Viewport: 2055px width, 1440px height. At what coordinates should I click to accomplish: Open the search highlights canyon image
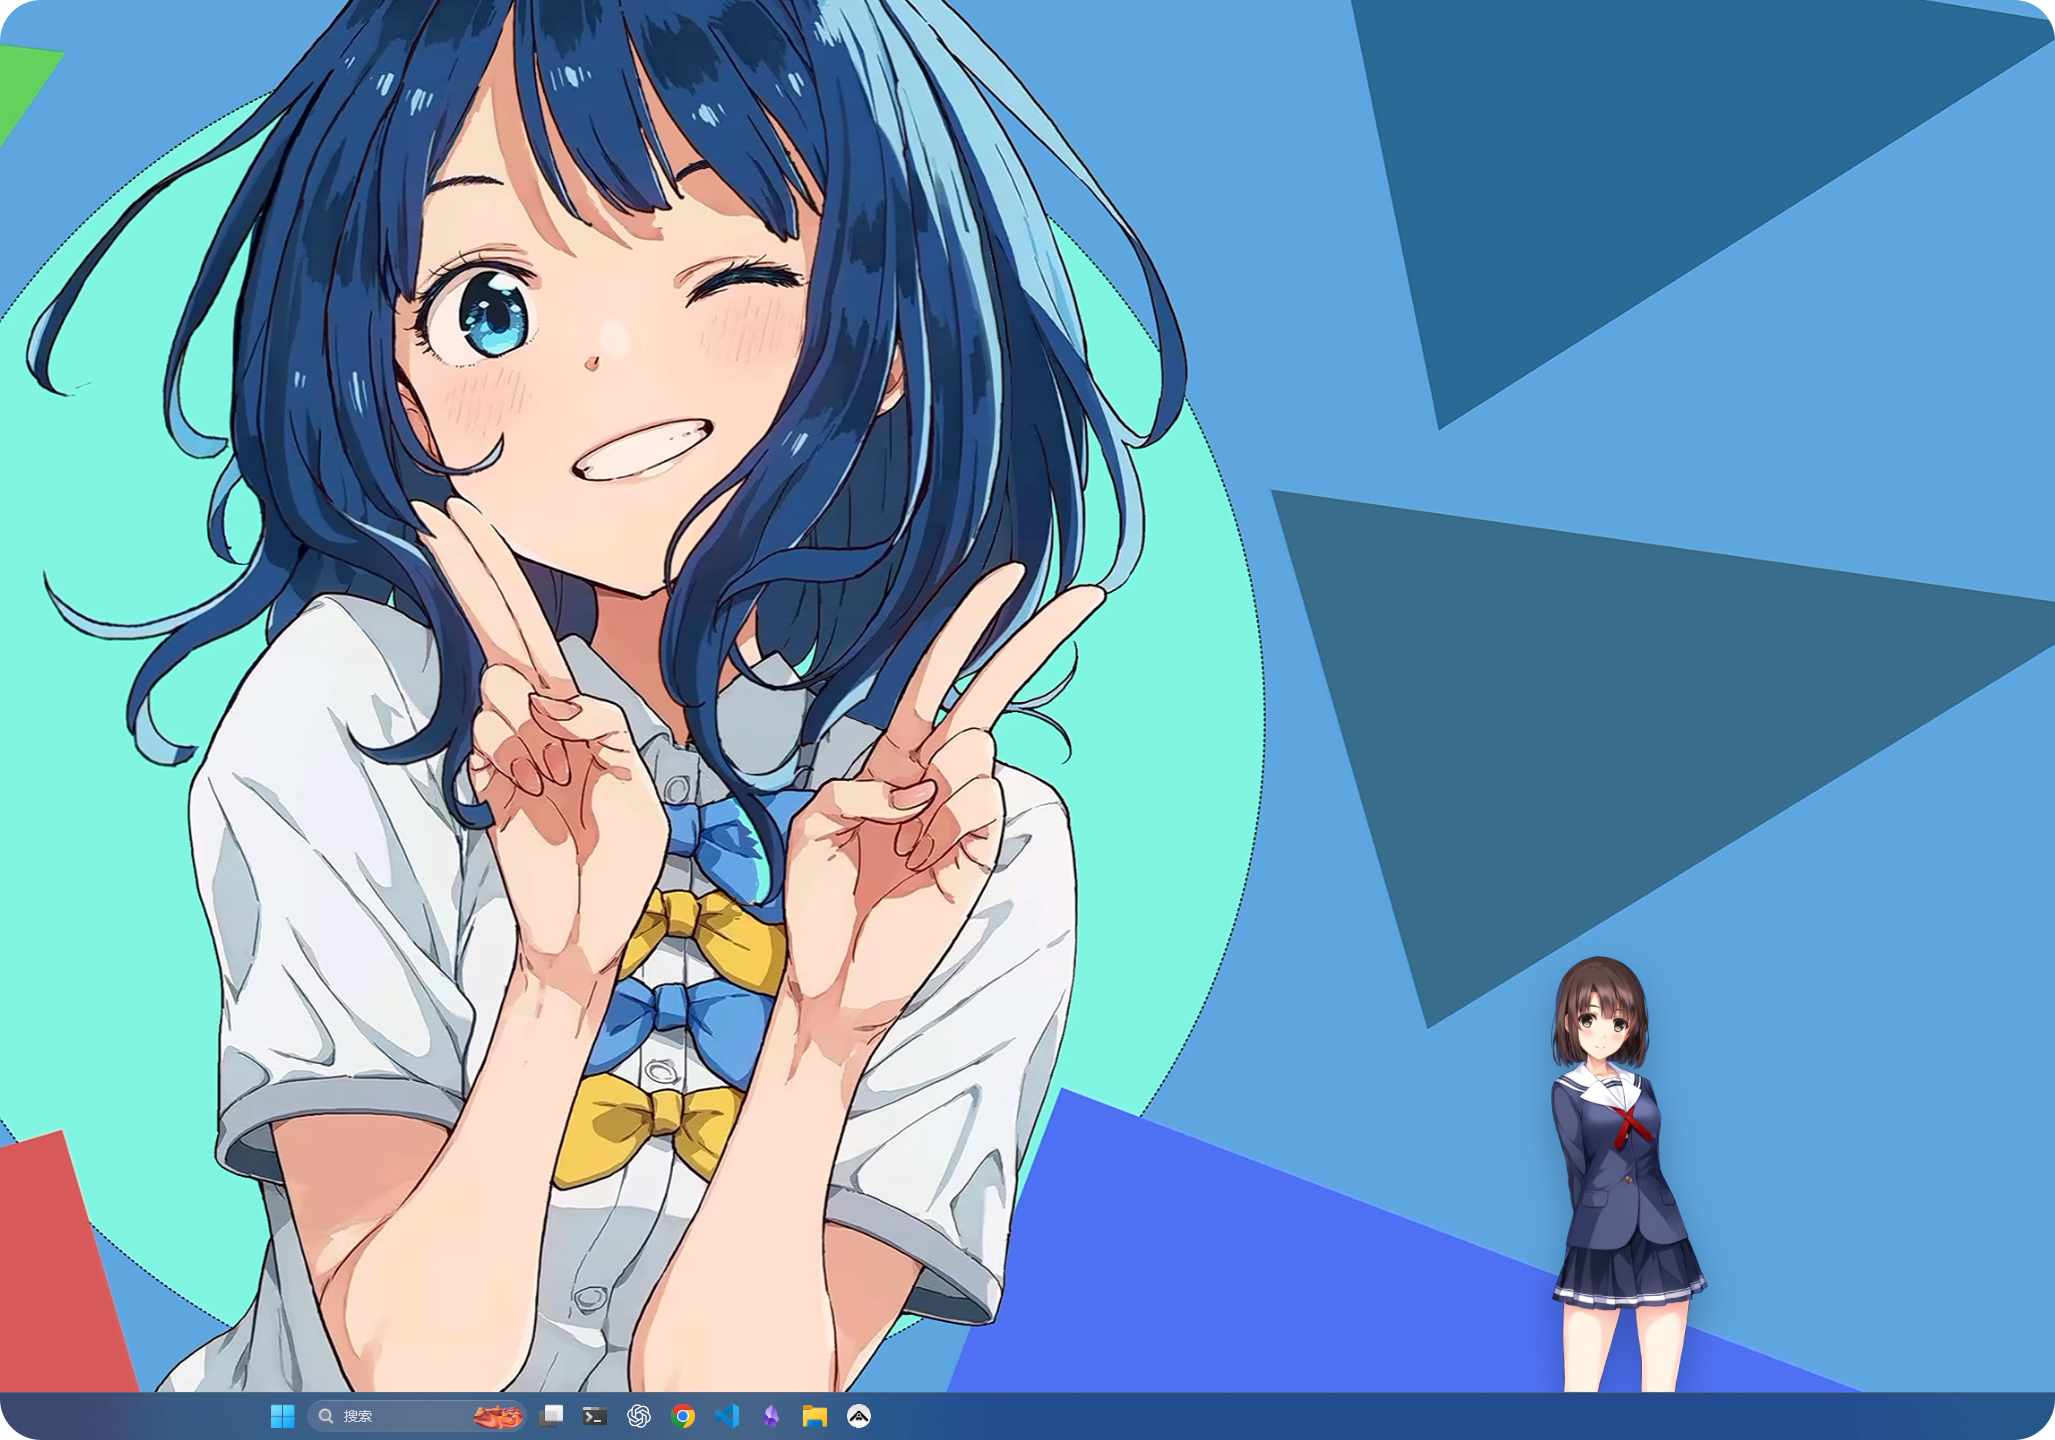498,1416
